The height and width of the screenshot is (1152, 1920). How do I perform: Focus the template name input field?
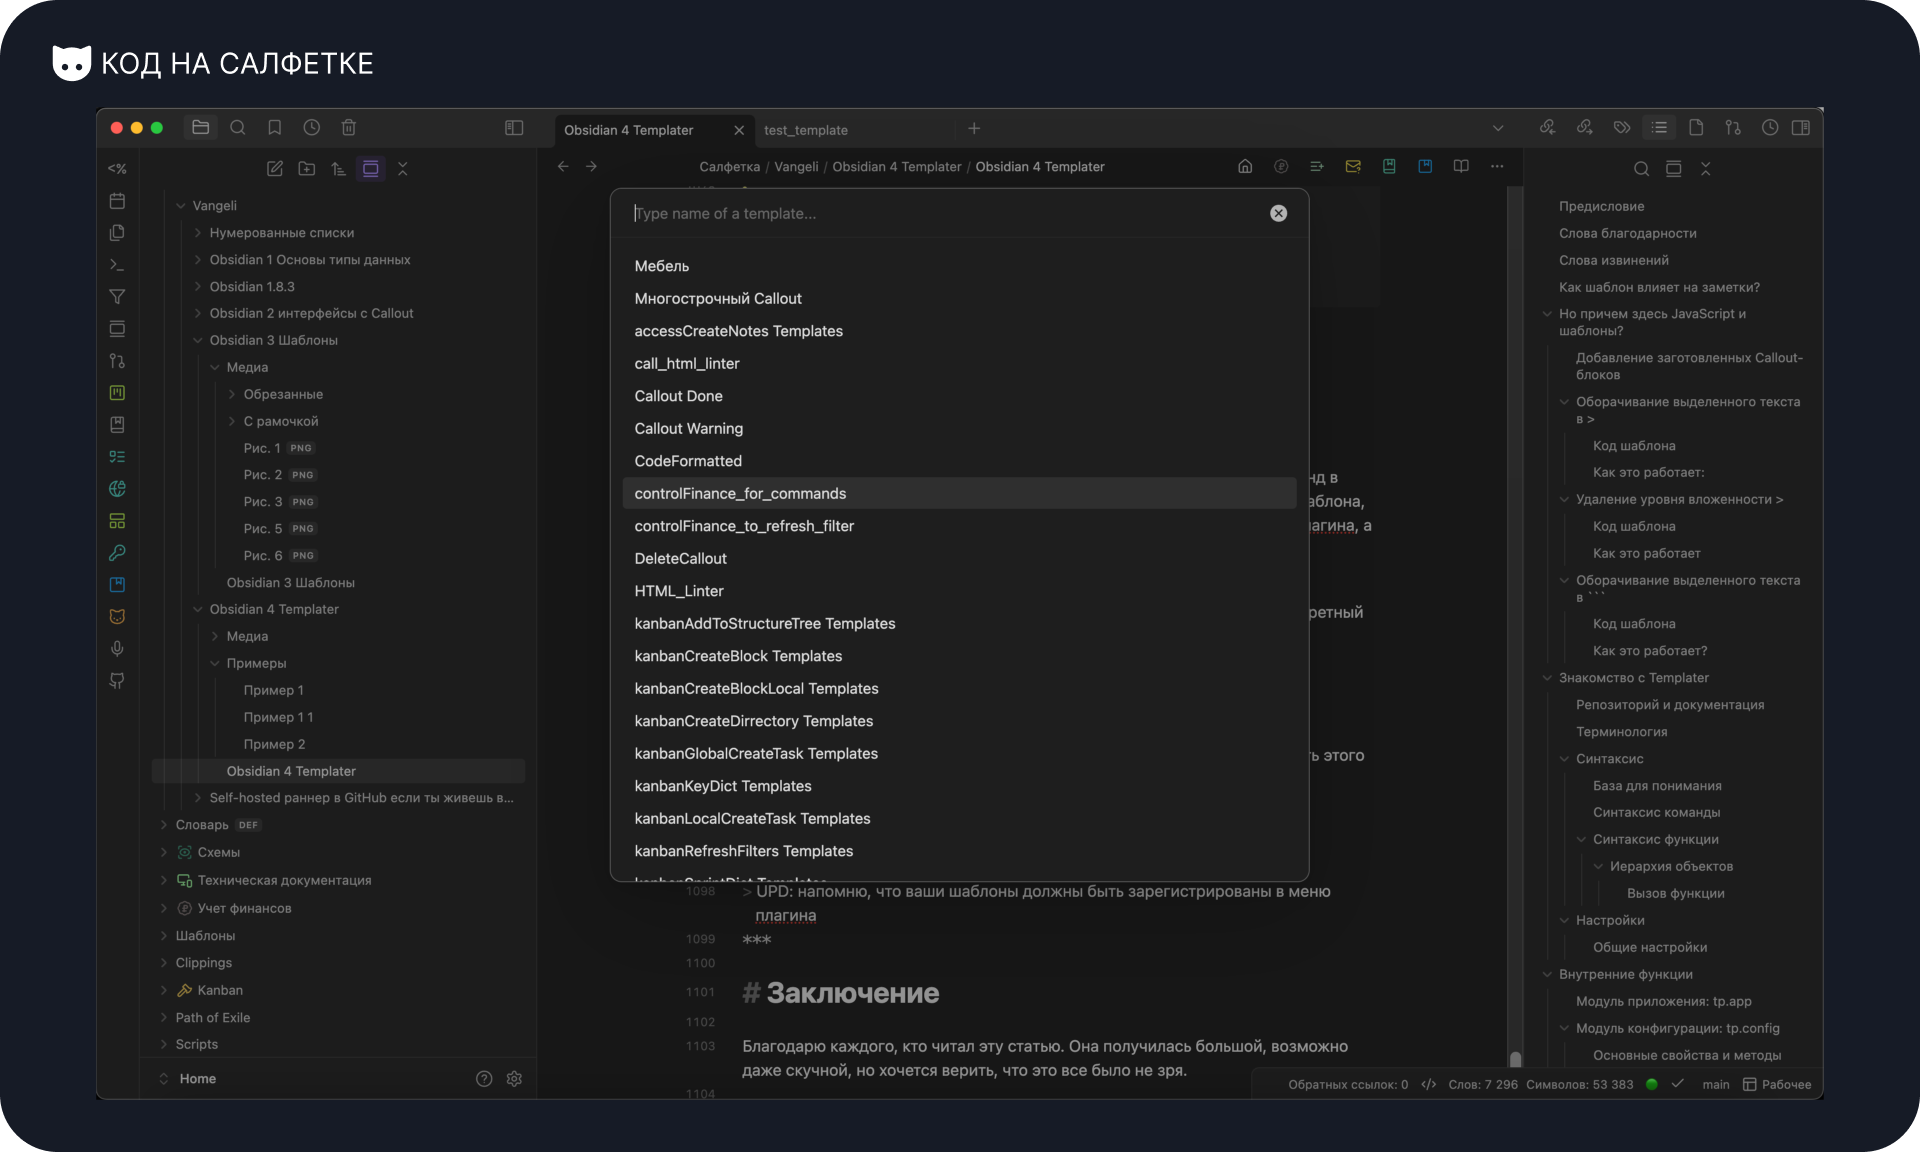tap(945, 213)
